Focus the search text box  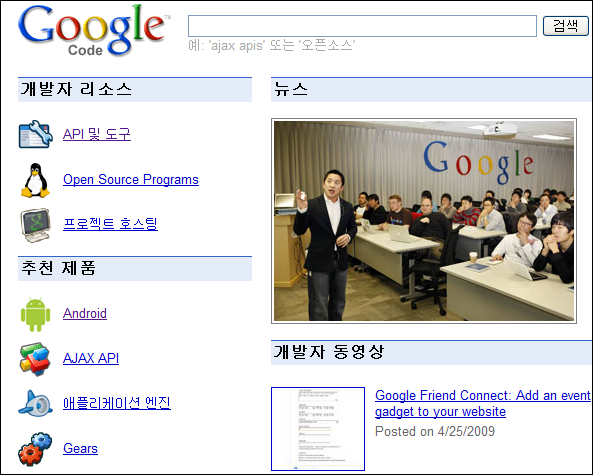point(362,26)
